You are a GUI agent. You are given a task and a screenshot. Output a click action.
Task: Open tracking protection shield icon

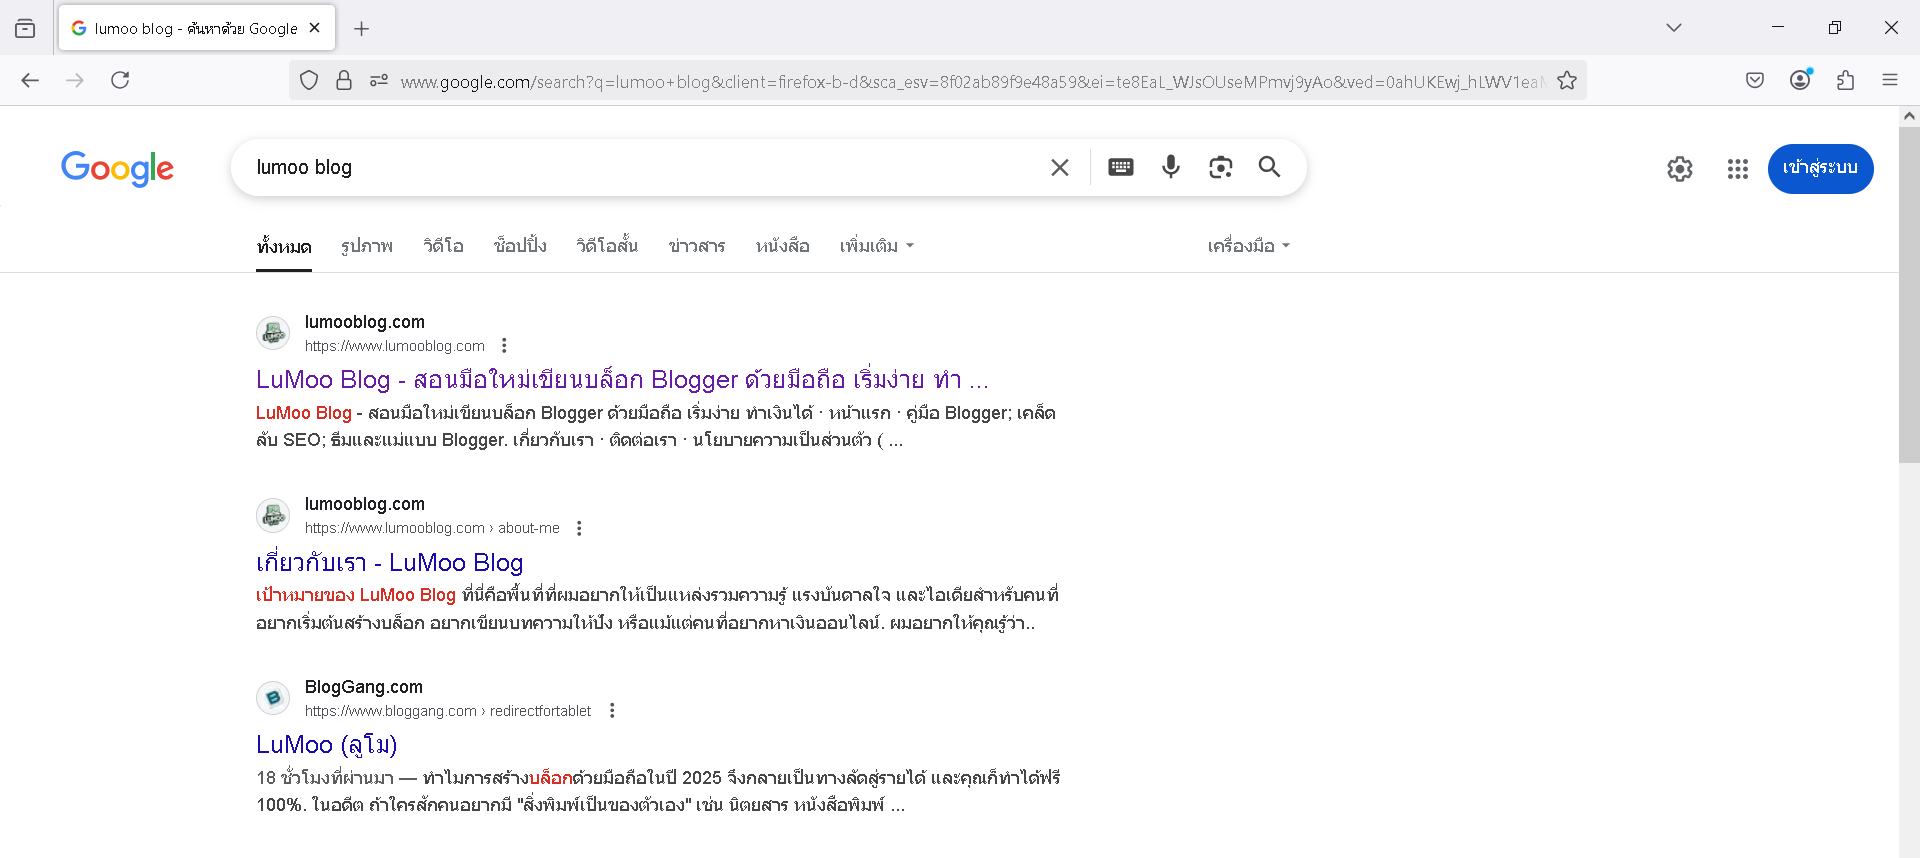[x=309, y=81]
